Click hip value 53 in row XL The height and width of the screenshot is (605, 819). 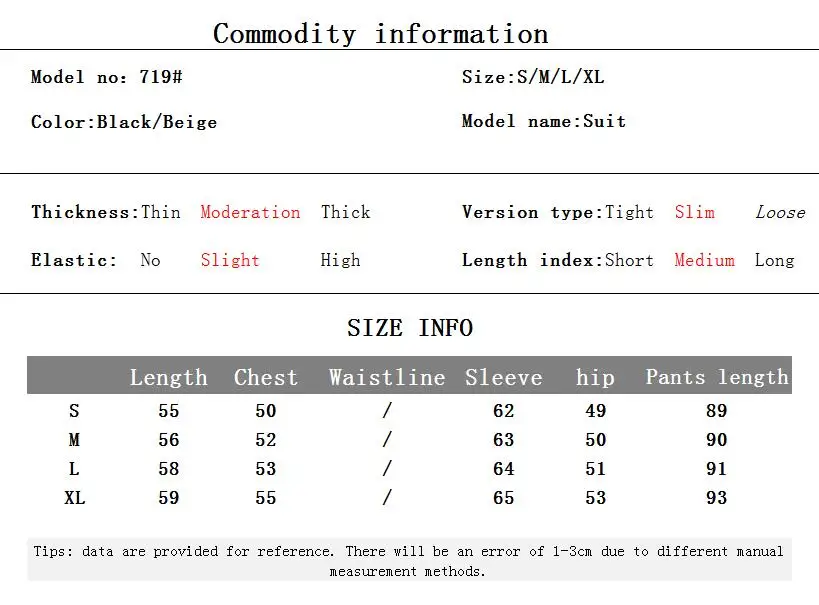pyautogui.click(x=595, y=498)
